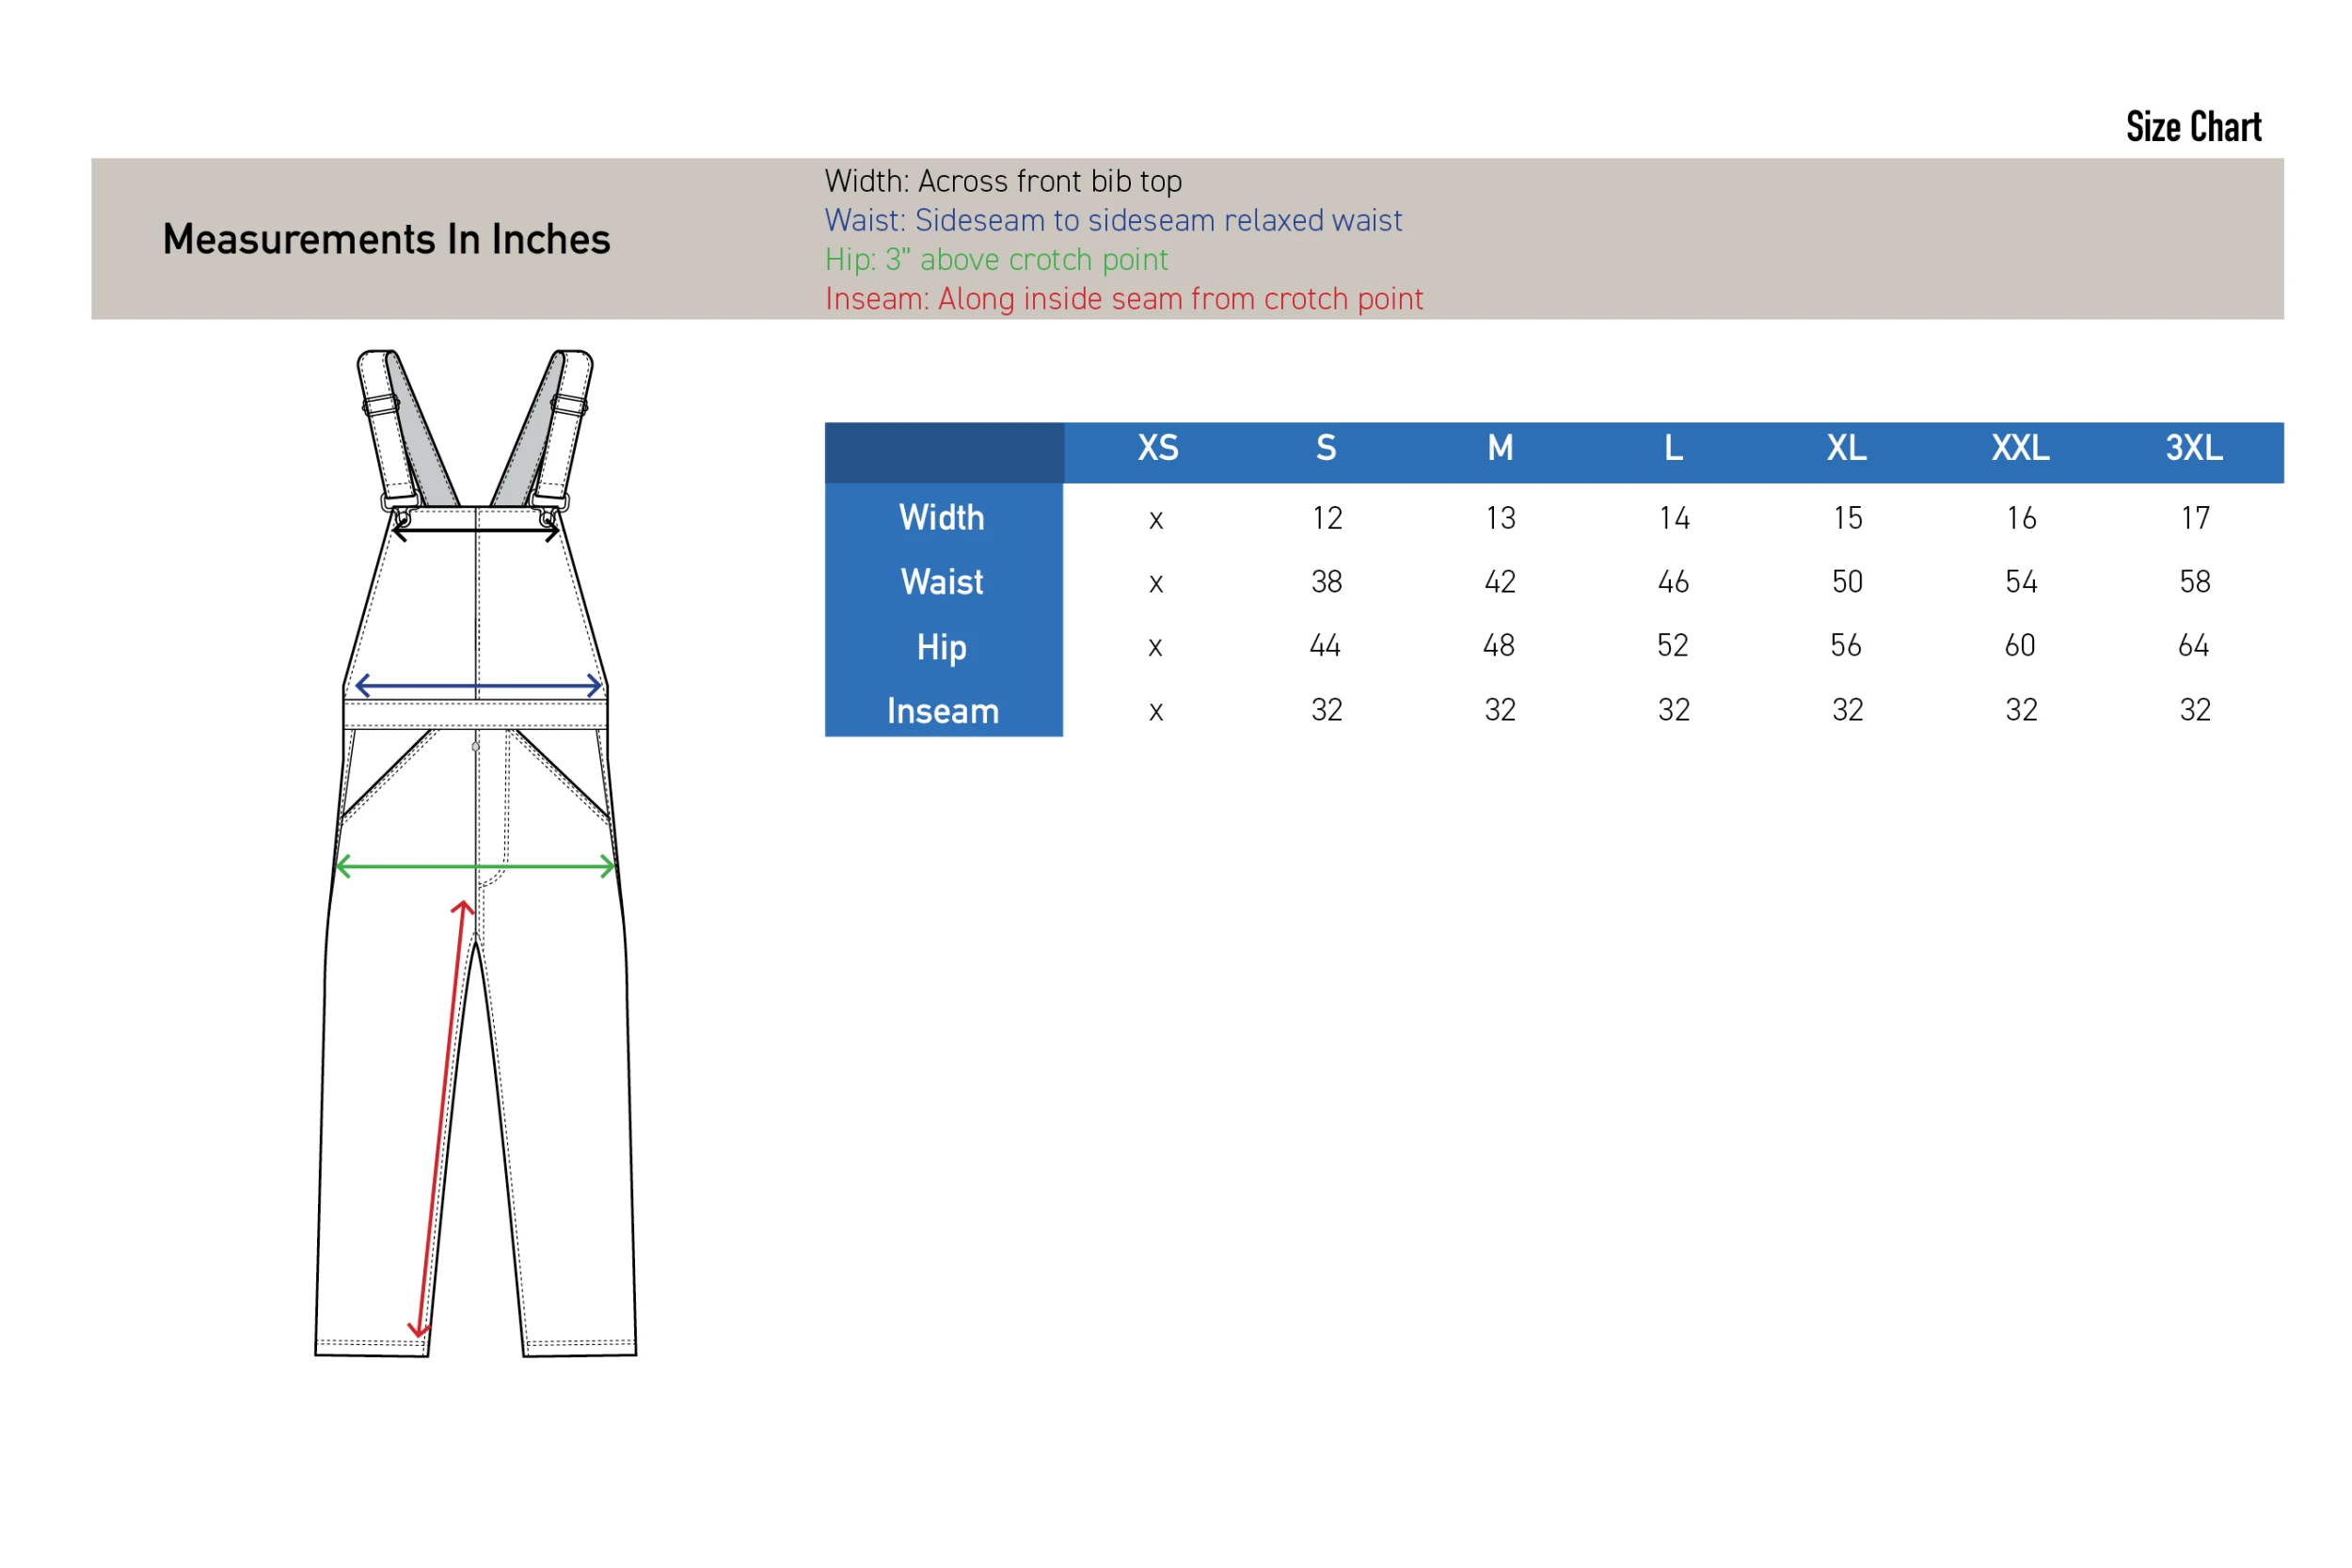
Task: Select the 3XL column header
Action: [x=2194, y=448]
